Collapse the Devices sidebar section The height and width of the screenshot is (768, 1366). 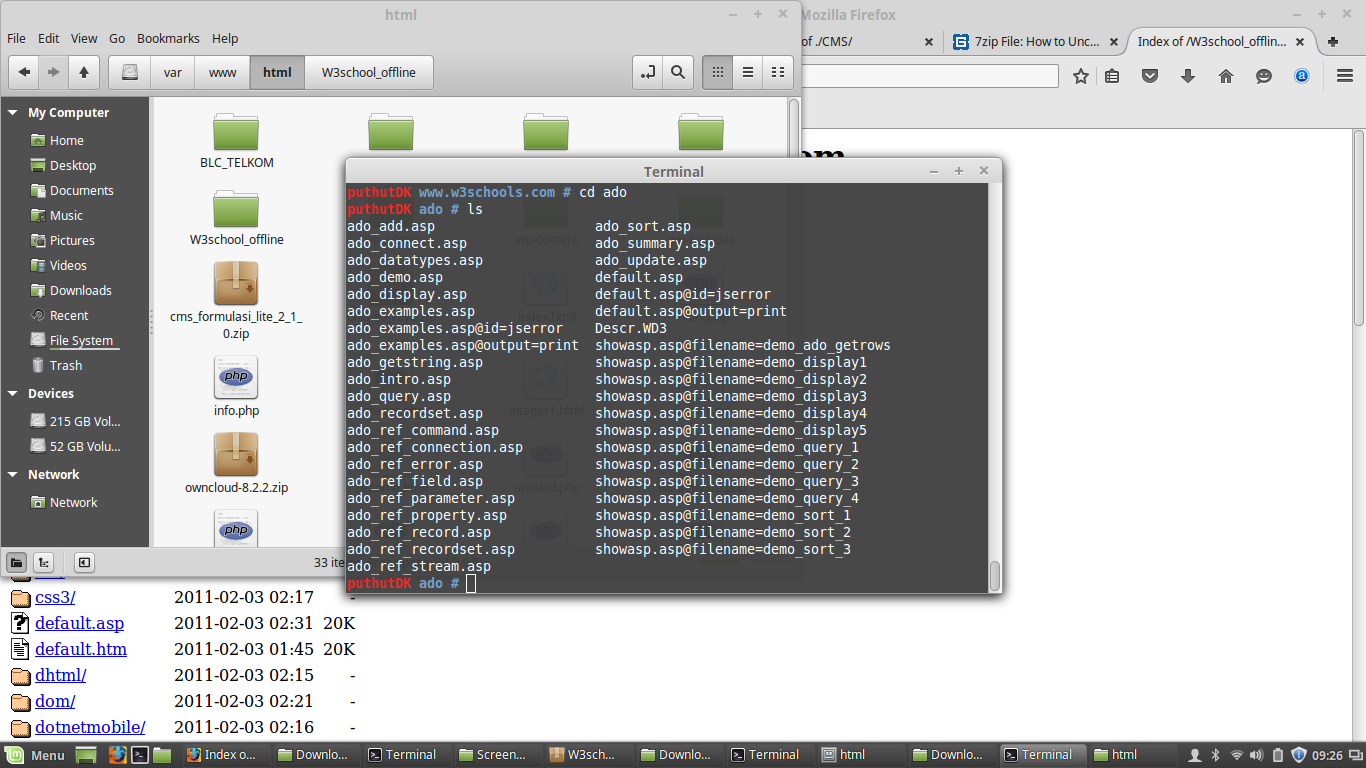(13, 394)
